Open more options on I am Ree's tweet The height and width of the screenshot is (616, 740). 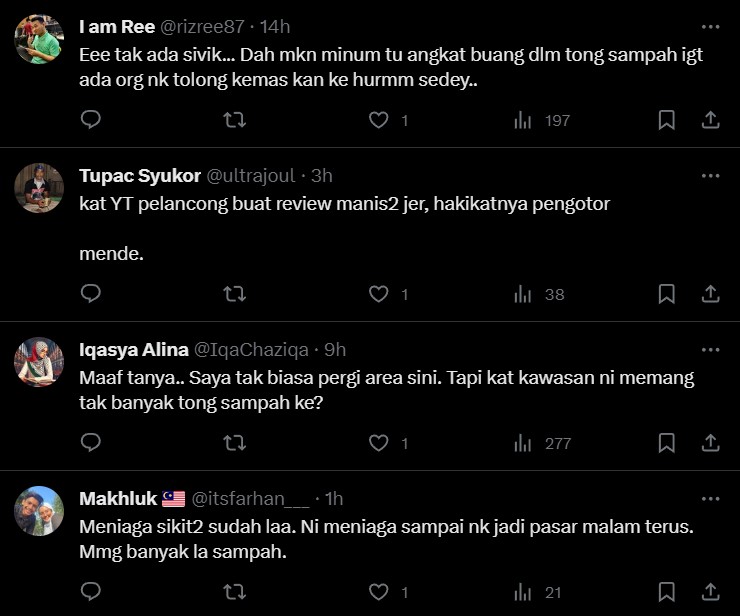pyautogui.click(x=710, y=26)
